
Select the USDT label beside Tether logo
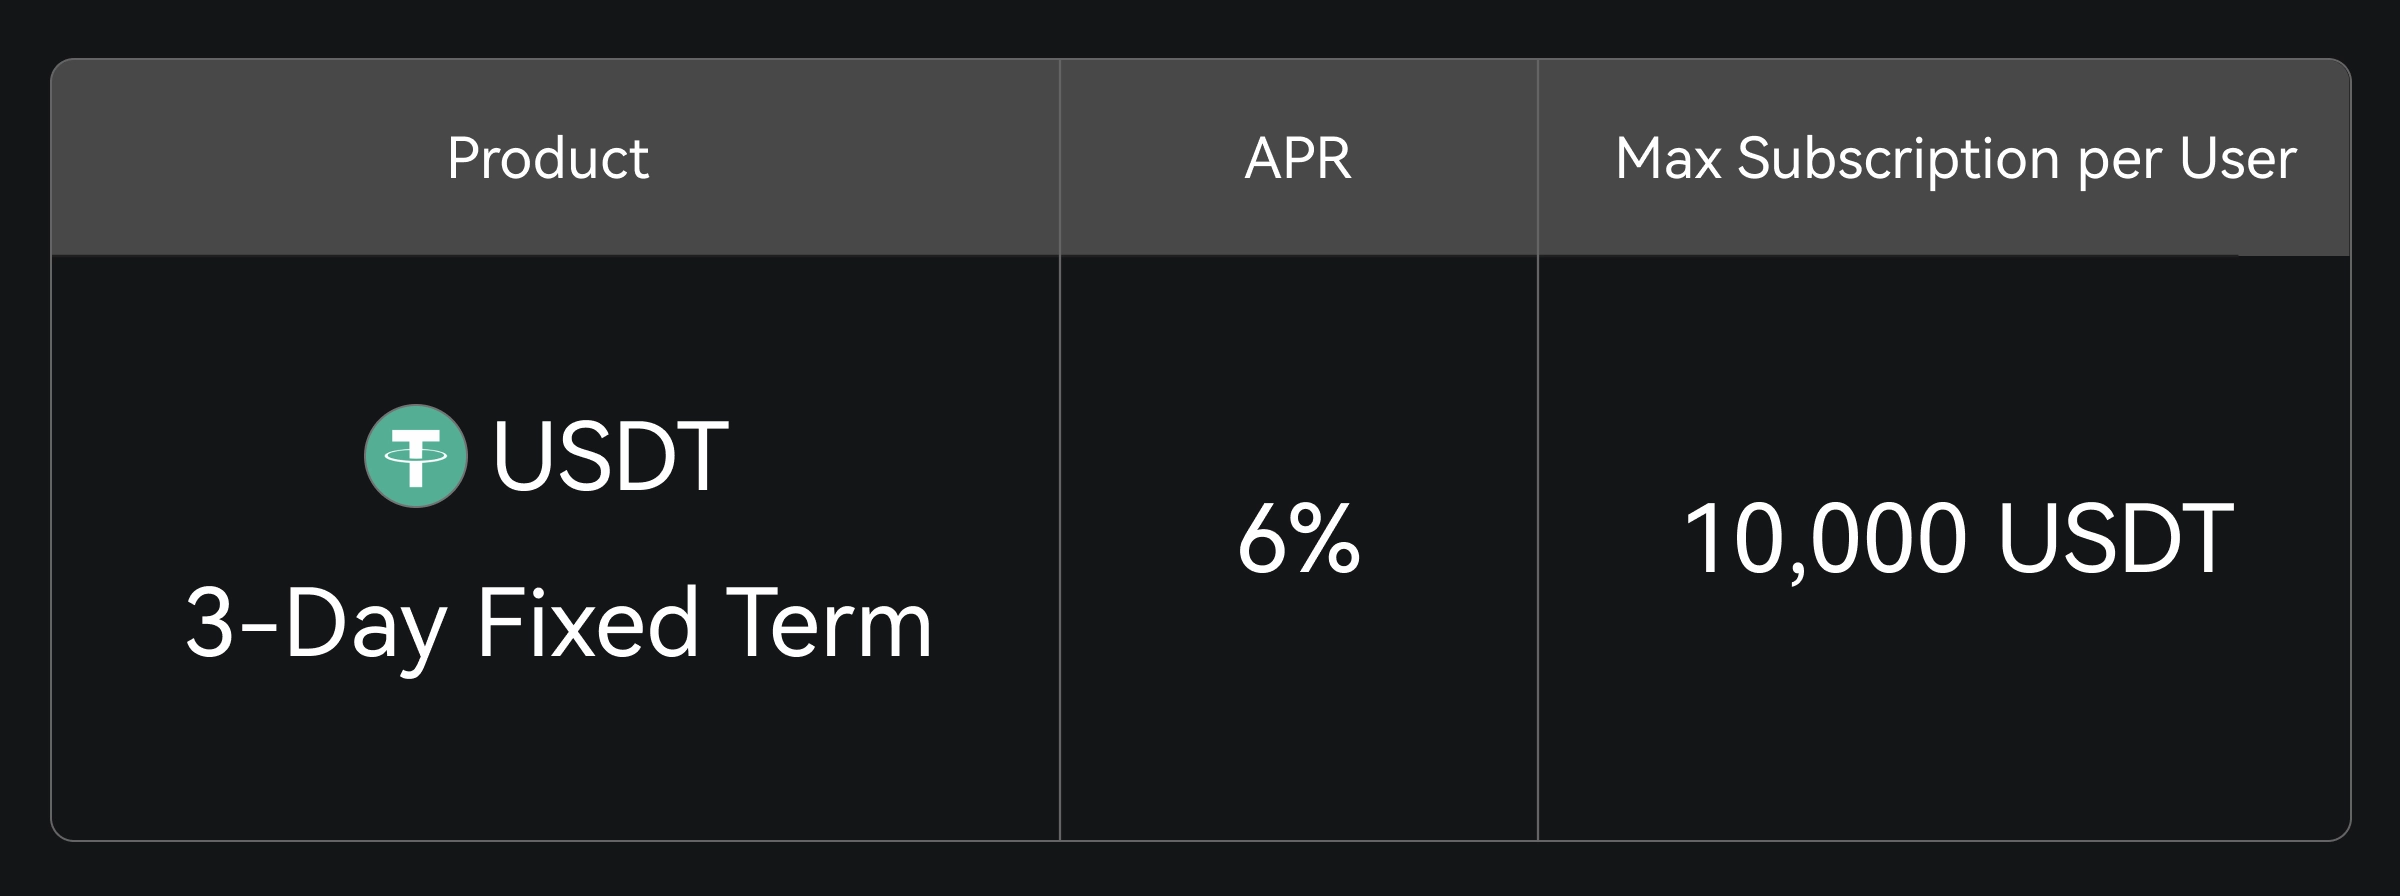point(610,456)
